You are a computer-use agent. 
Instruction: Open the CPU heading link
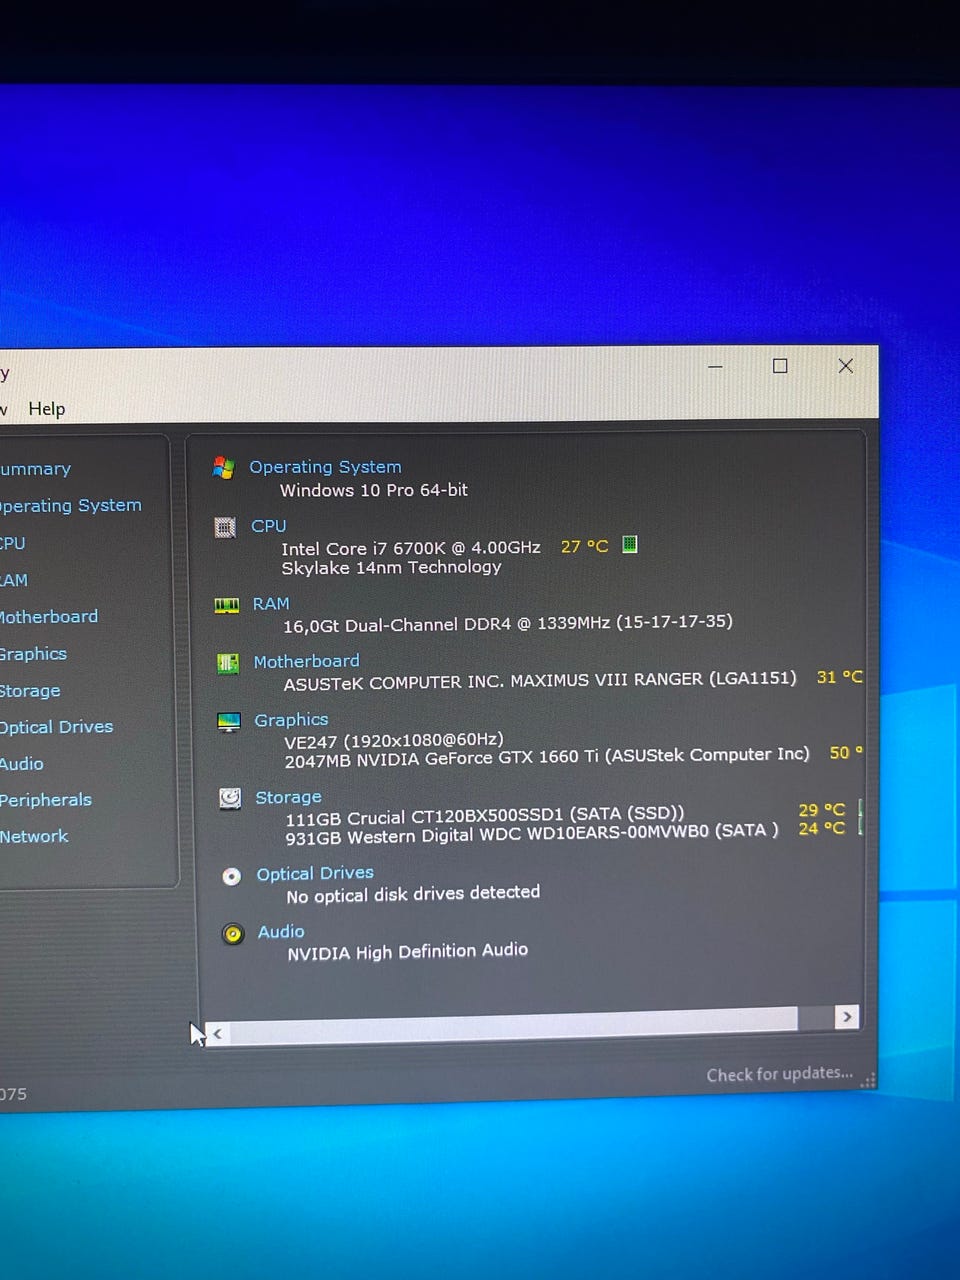click(x=268, y=526)
